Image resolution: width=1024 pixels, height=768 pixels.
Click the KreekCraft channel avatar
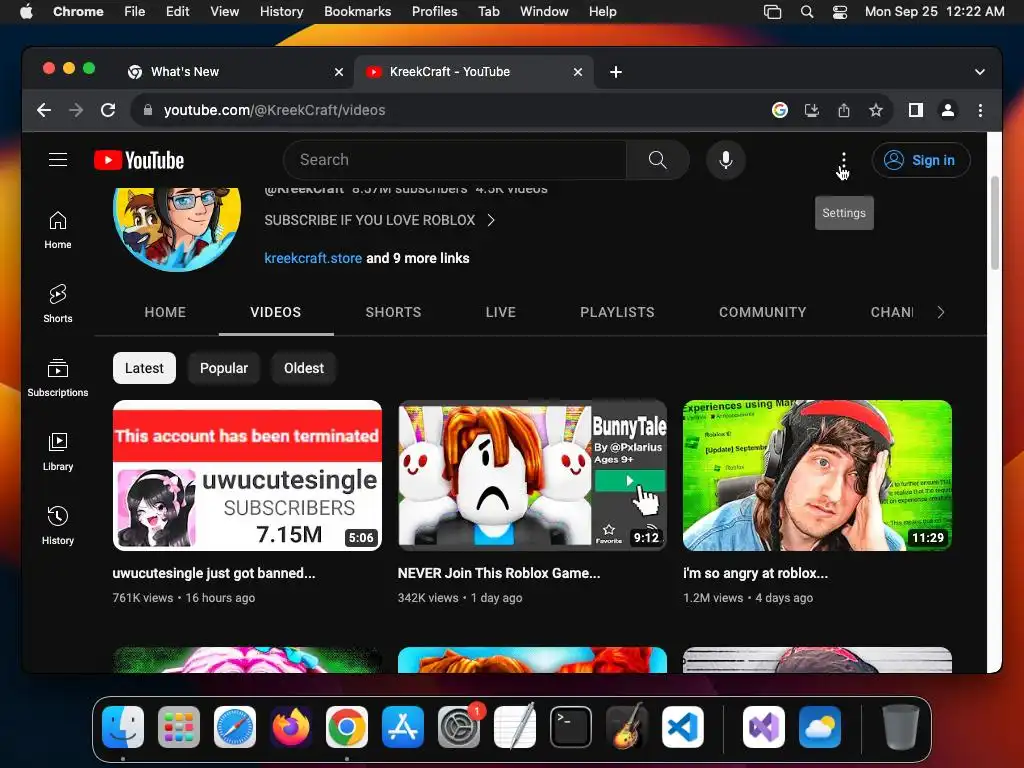point(177,229)
